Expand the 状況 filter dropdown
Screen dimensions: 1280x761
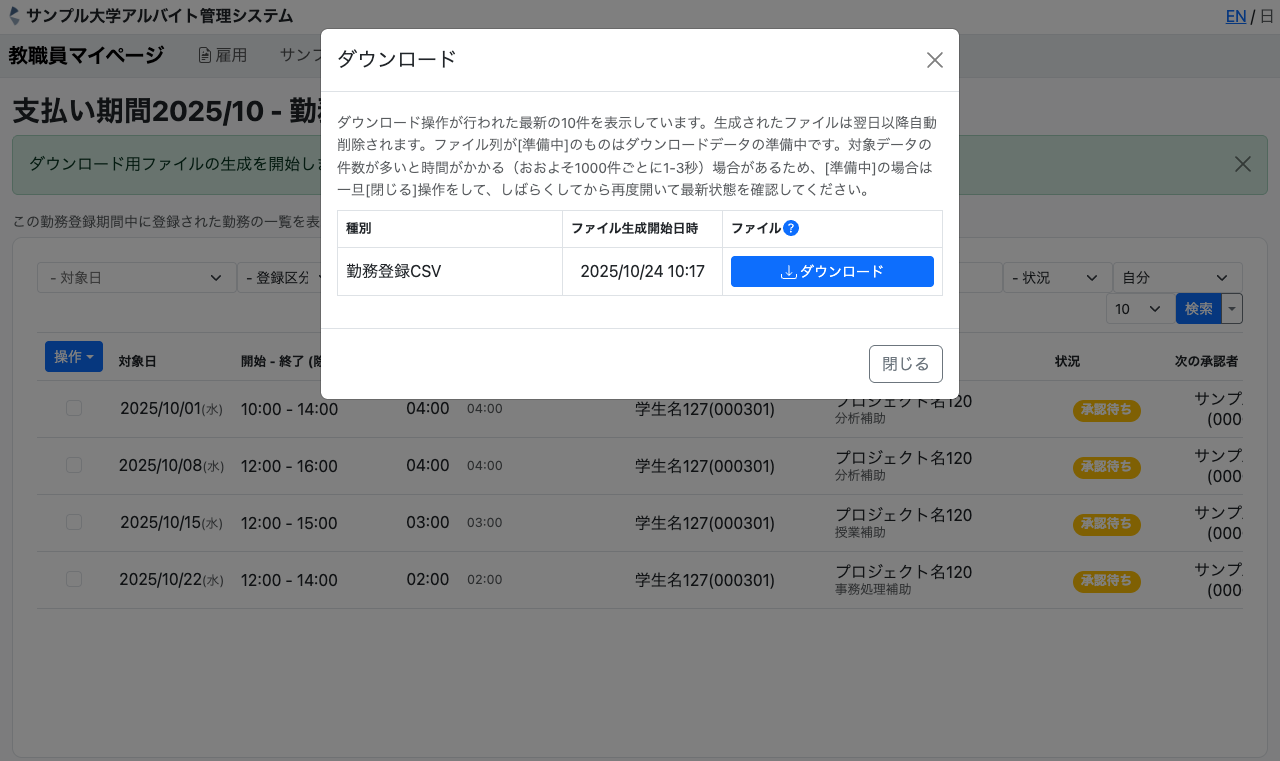(1057, 278)
